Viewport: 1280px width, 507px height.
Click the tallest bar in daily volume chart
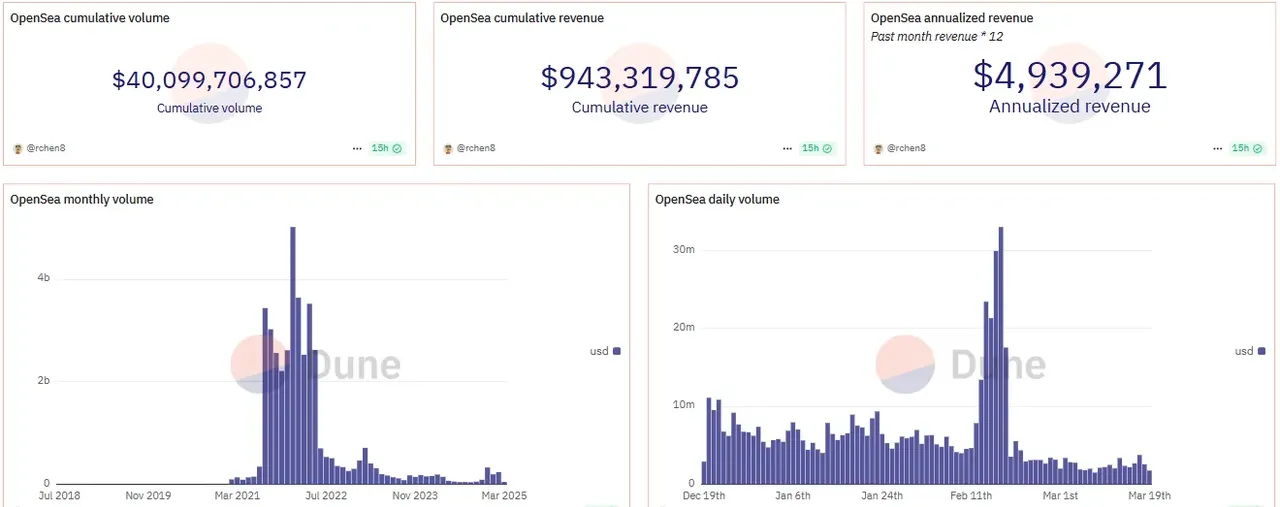[1001, 355]
